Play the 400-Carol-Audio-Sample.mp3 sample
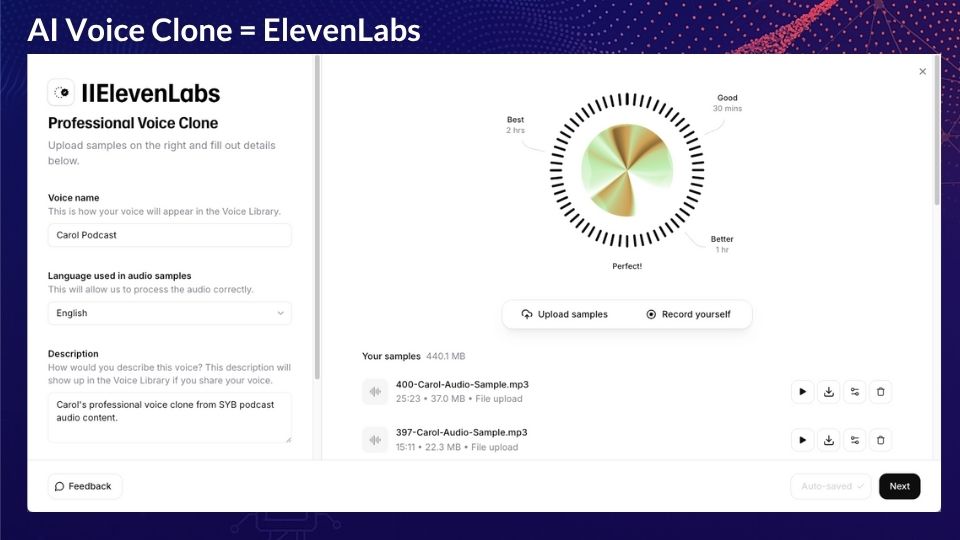 pos(802,392)
